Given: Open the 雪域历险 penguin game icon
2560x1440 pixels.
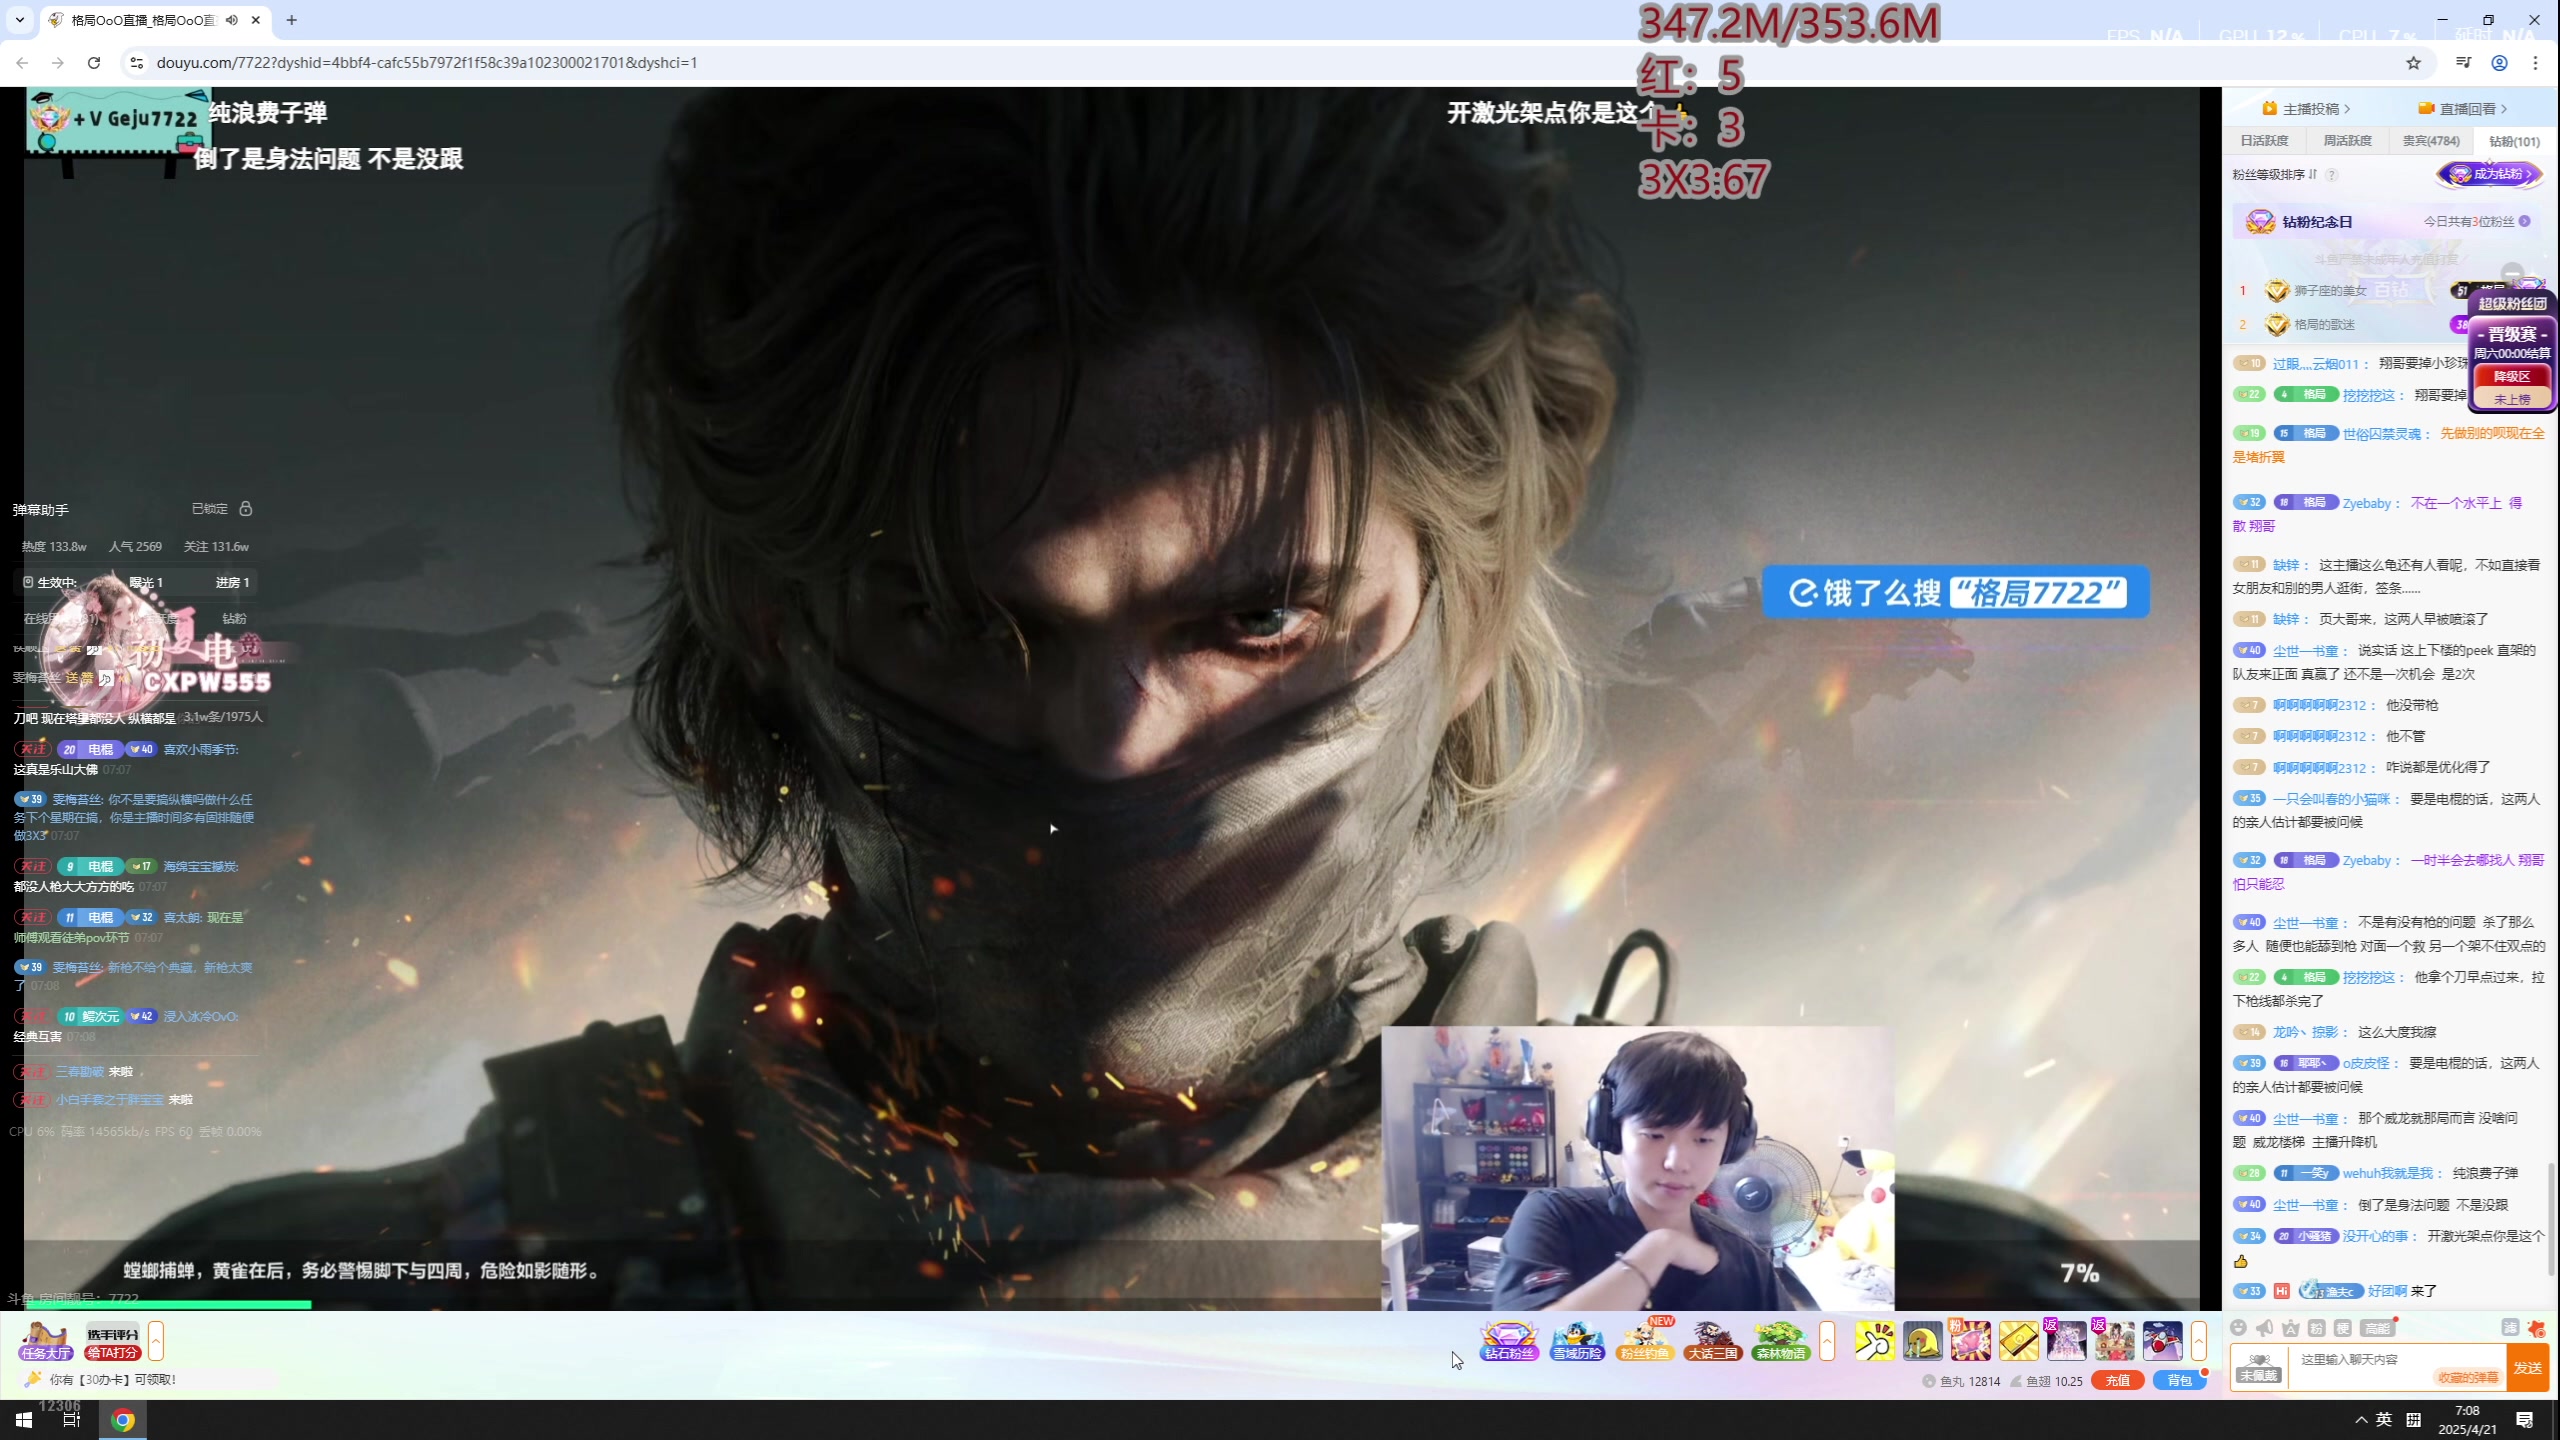Looking at the screenshot, I should [x=1577, y=1340].
